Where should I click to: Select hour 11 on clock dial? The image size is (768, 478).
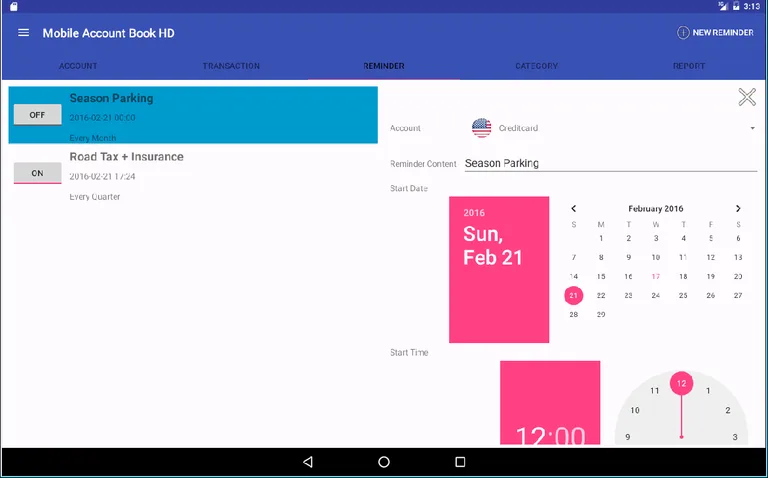point(654,391)
